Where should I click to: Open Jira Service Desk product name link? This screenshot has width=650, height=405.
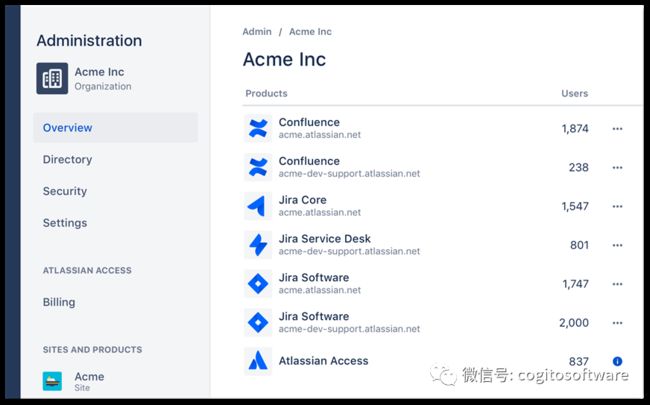[325, 239]
